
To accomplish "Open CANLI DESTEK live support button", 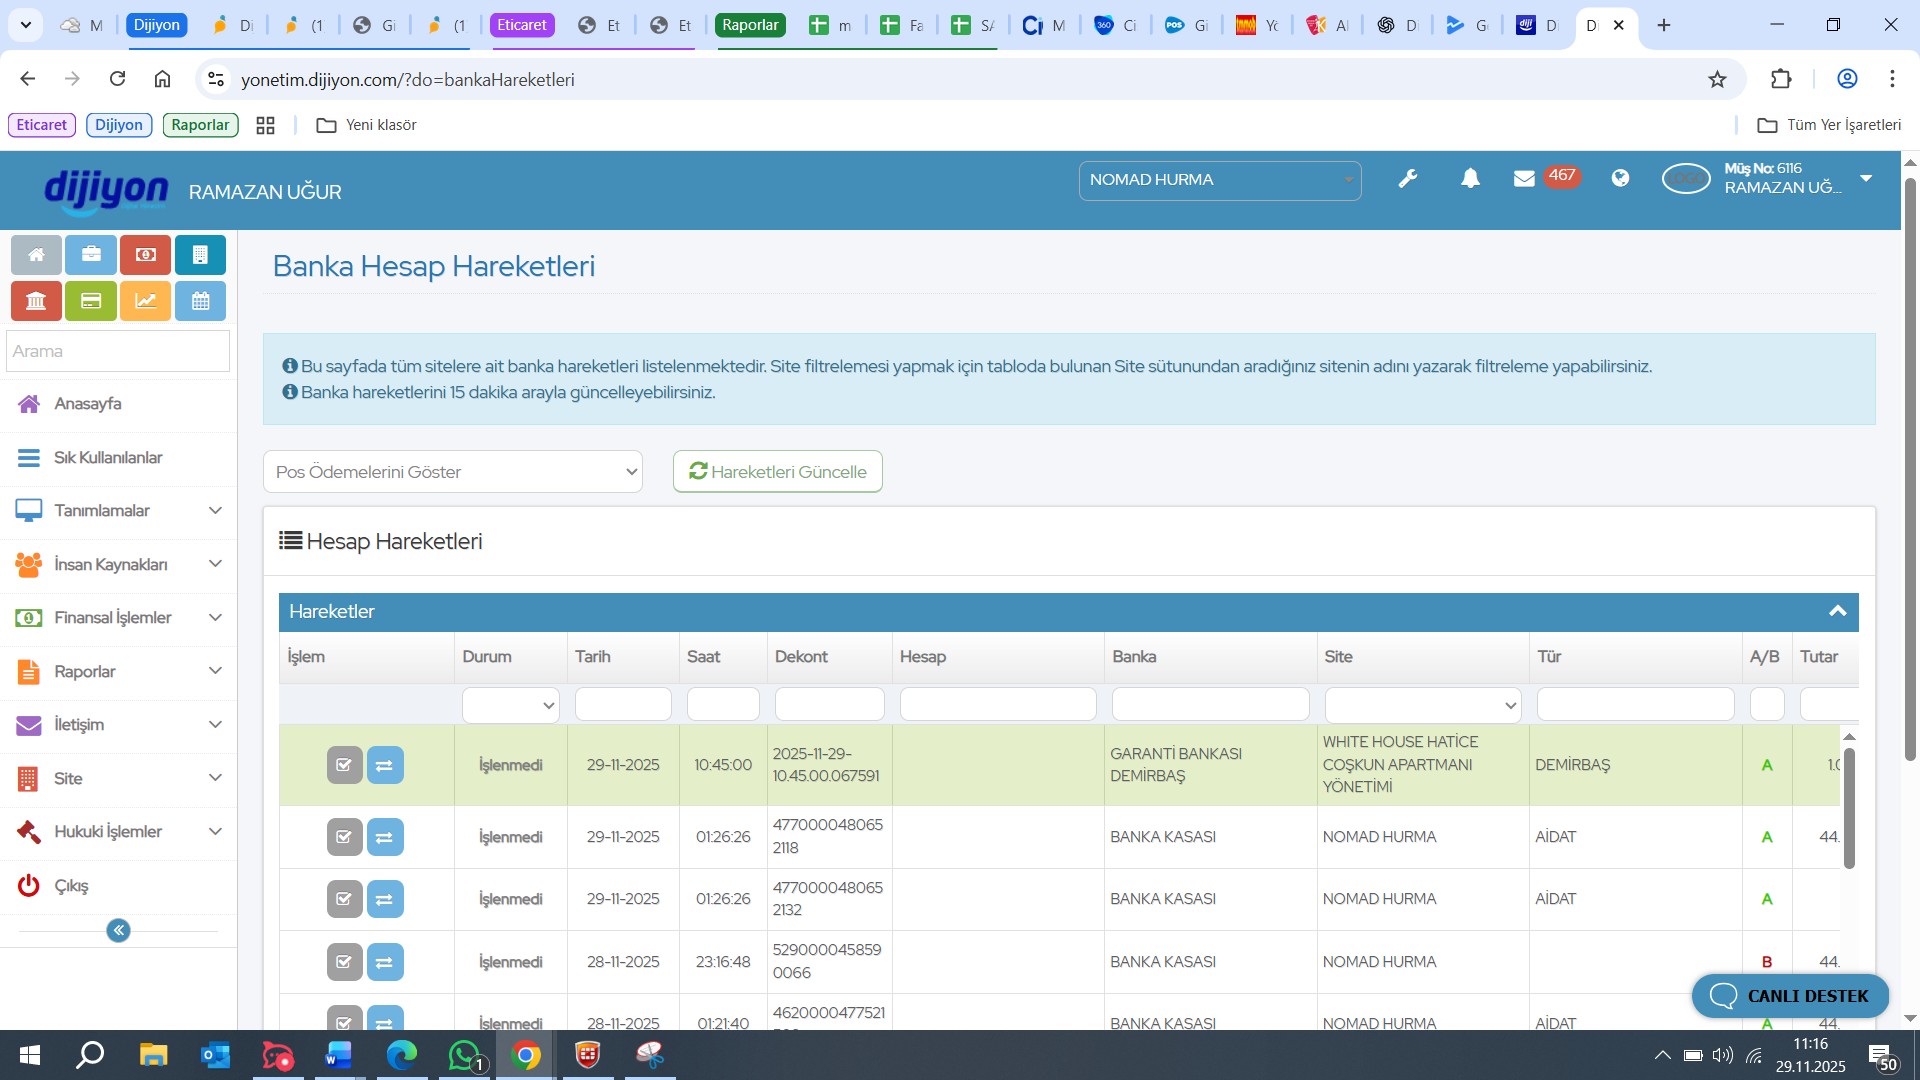I will point(1789,996).
